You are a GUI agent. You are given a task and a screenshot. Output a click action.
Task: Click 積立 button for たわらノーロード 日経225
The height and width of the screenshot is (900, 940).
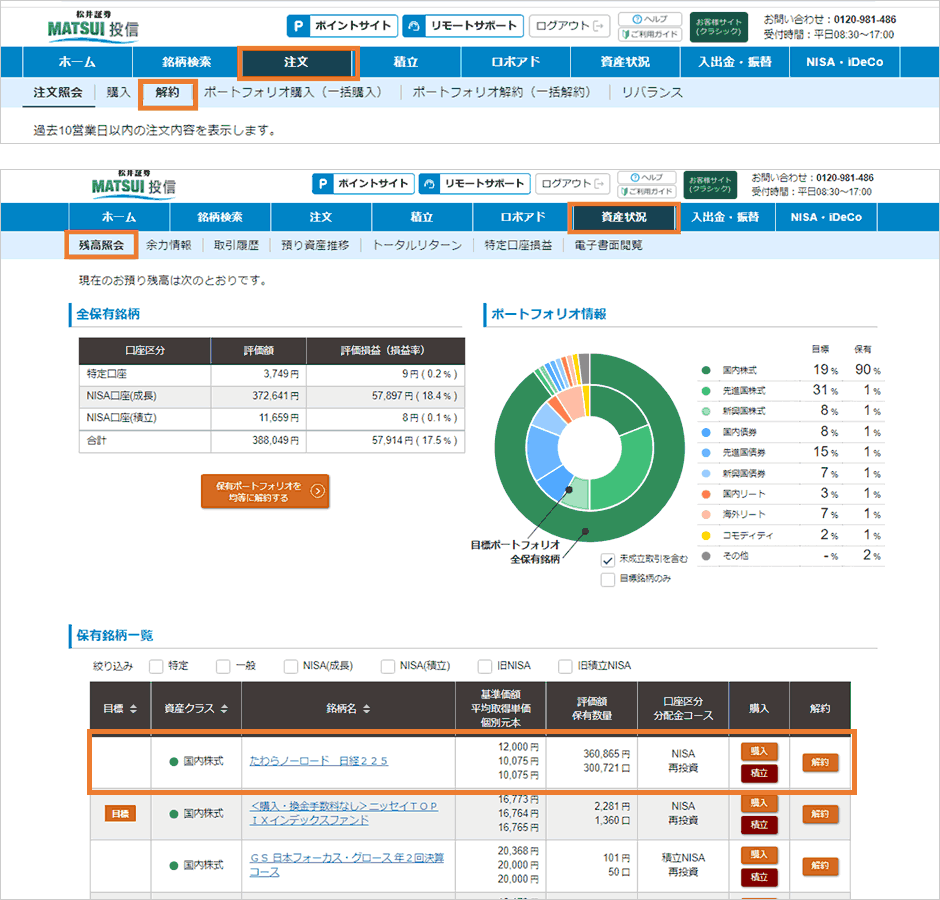[x=759, y=773]
